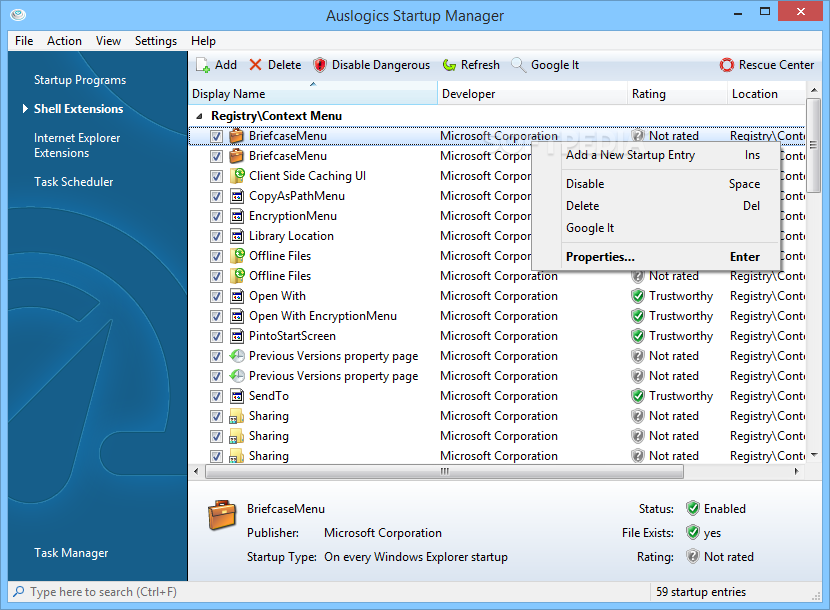Click the large briefcase icon in details panel
Image resolution: width=830 pixels, height=610 pixels.
[222, 515]
